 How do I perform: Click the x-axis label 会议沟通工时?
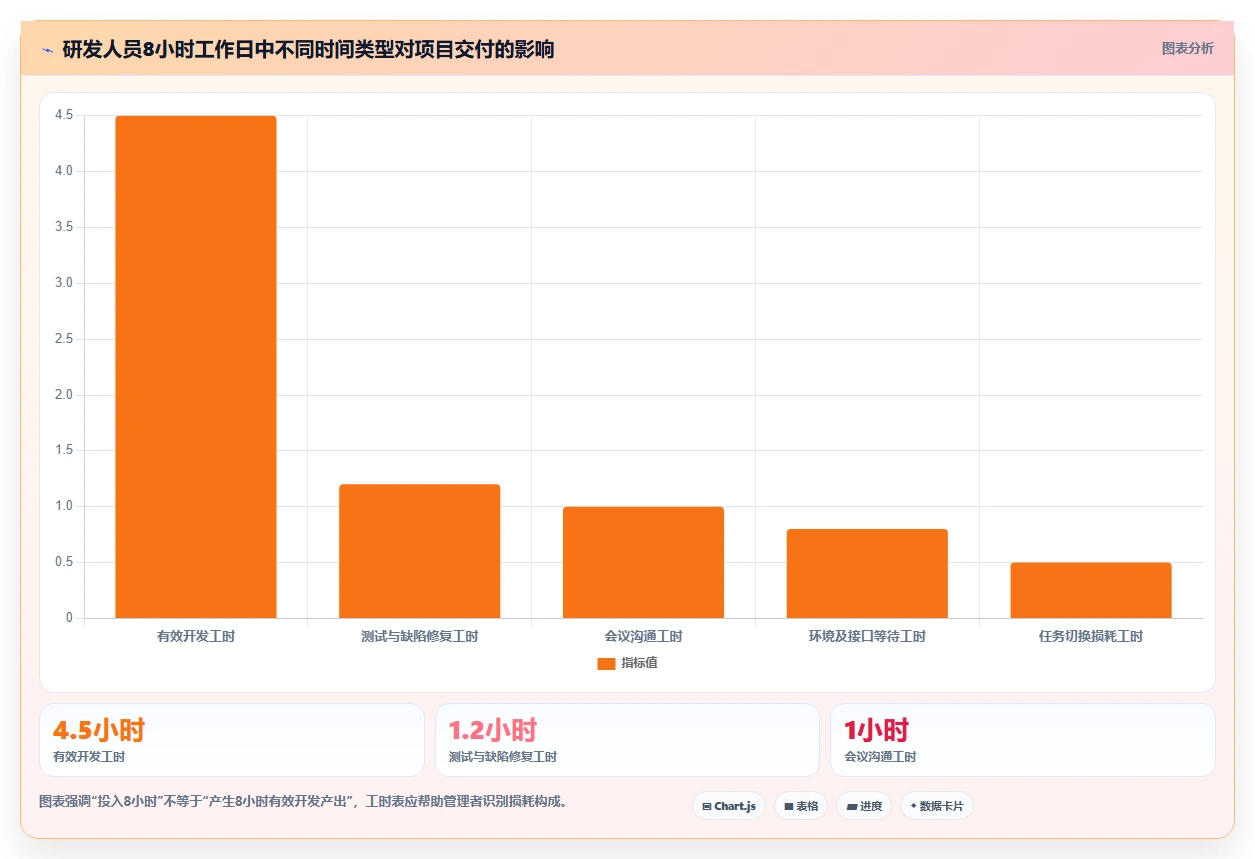click(643, 637)
